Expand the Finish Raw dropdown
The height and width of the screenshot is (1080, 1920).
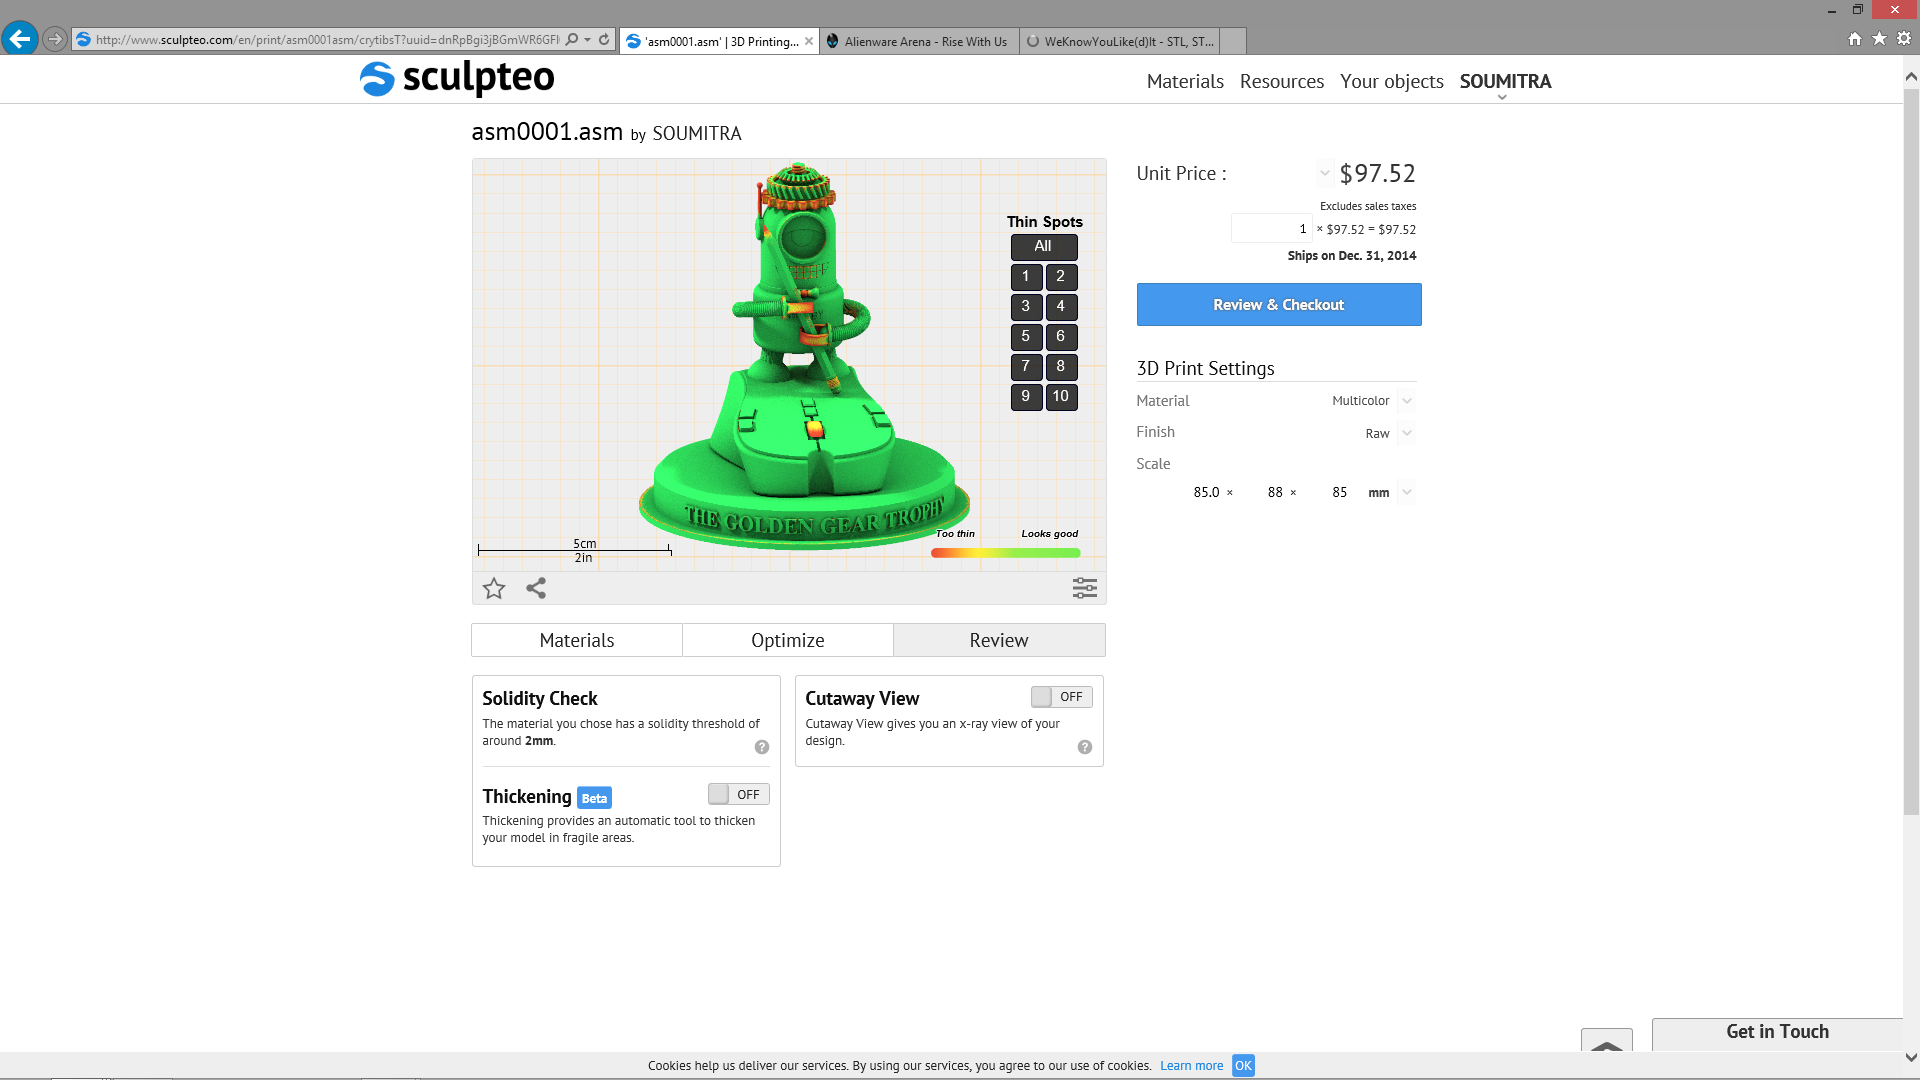point(1407,433)
